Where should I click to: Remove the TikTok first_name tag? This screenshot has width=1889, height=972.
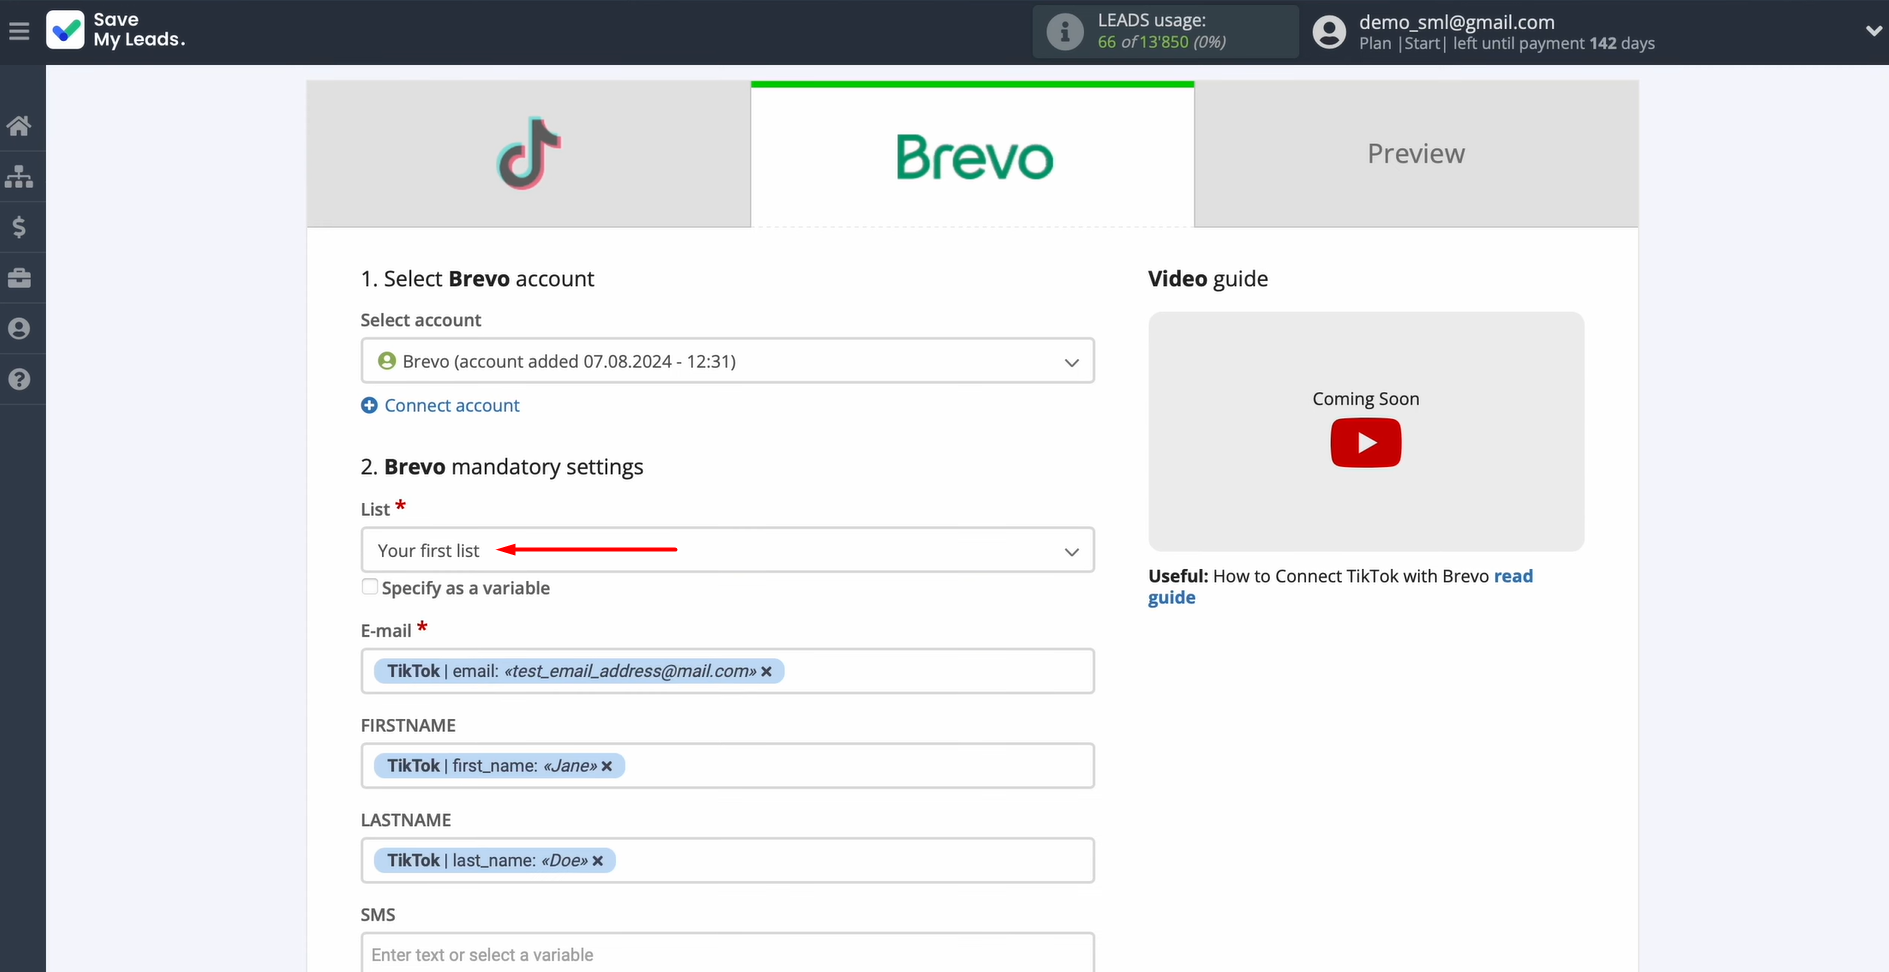[607, 767]
